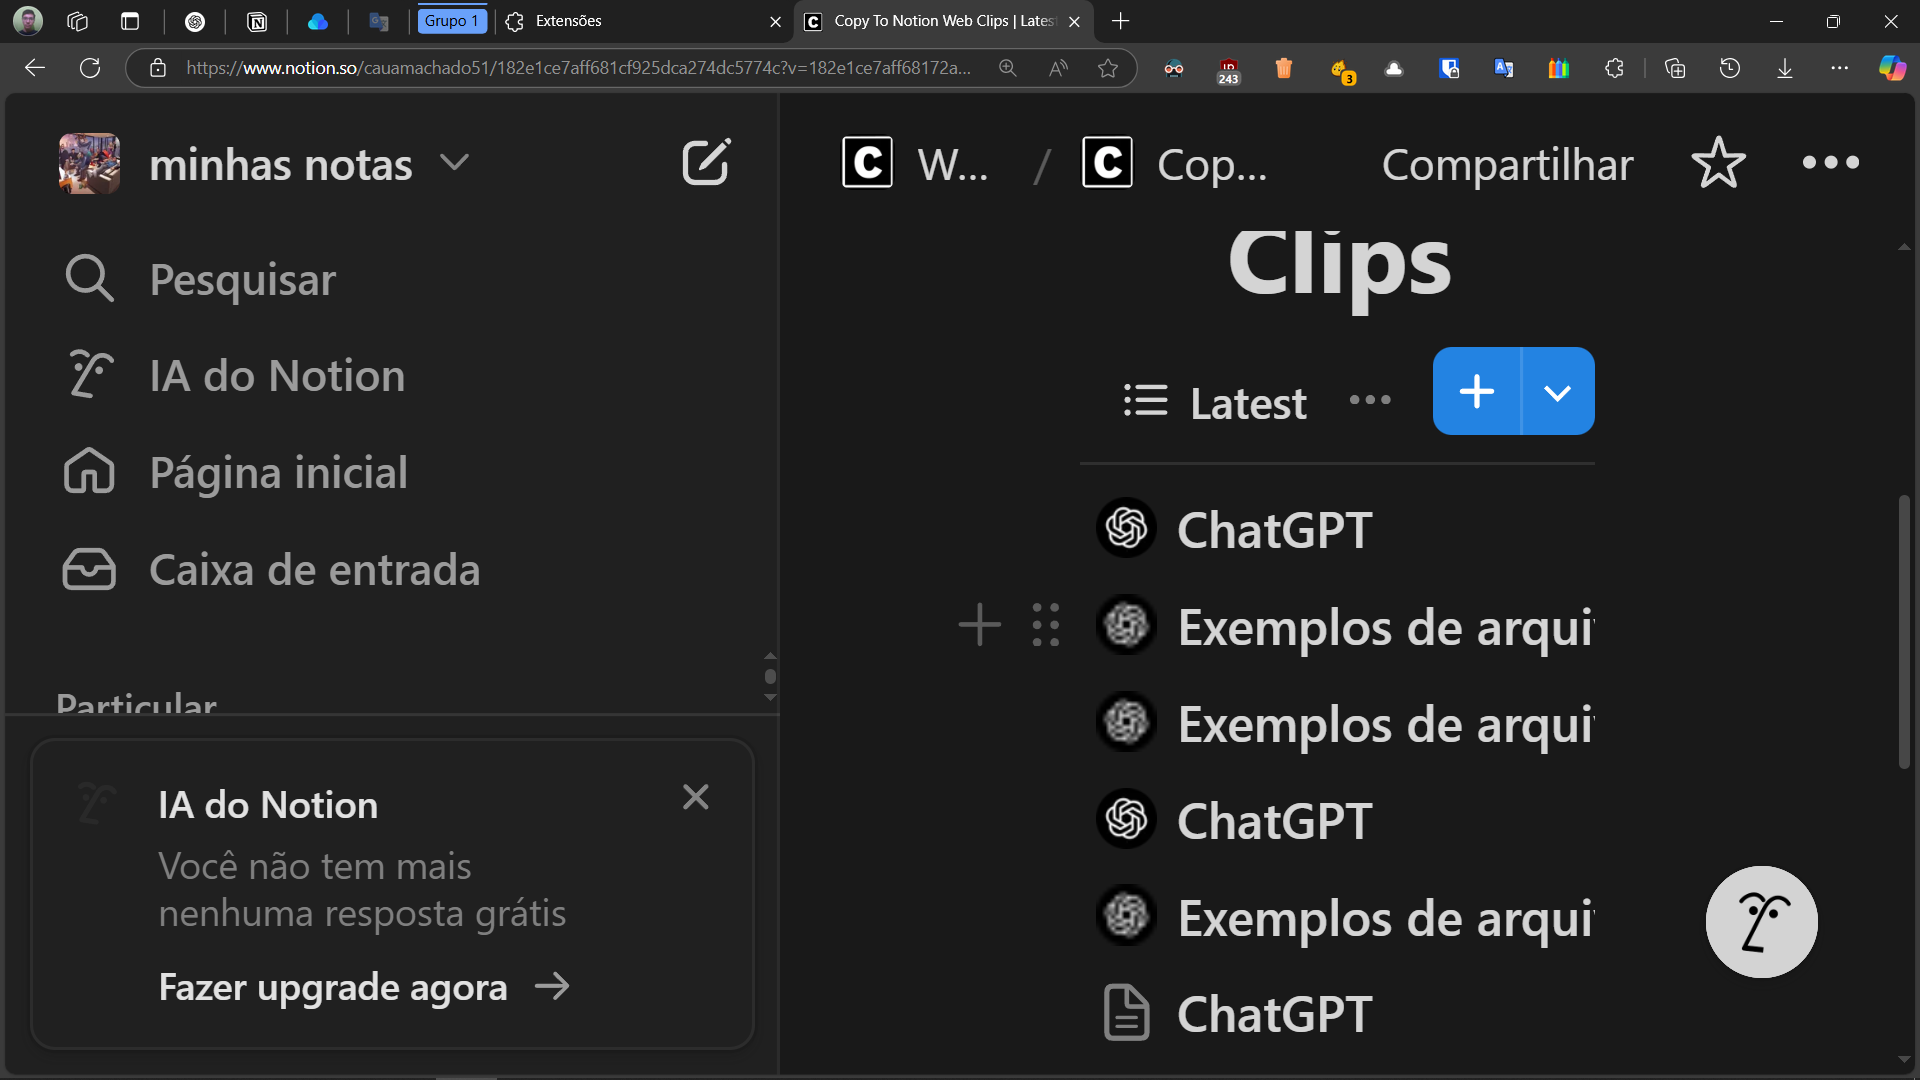Click the address bar URL field
Viewport: 1920px width, 1080px height.
(x=578, y=68)
